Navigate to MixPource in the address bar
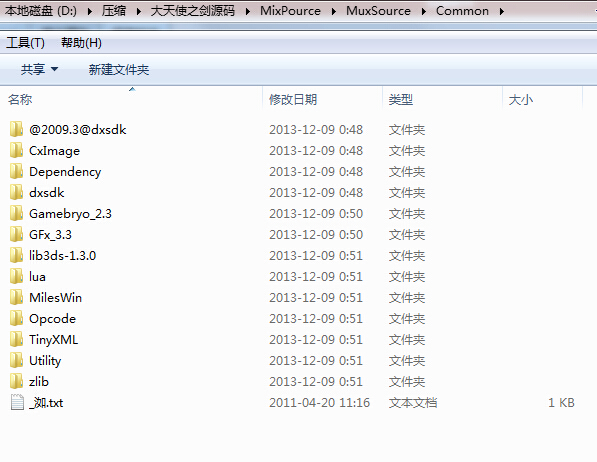 coord(290,11)
